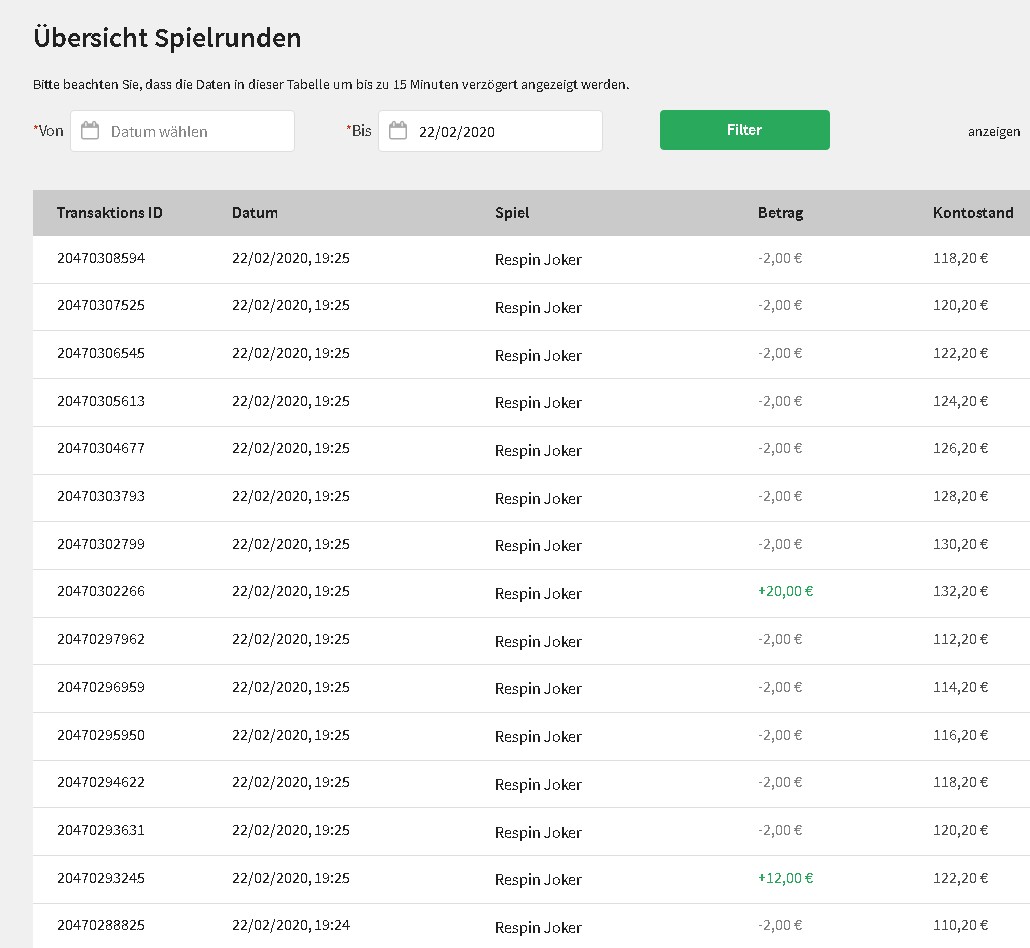1030x948 pixels.
Task: Select transaction ID 20470303793
Action: click(x=101, y=497)
